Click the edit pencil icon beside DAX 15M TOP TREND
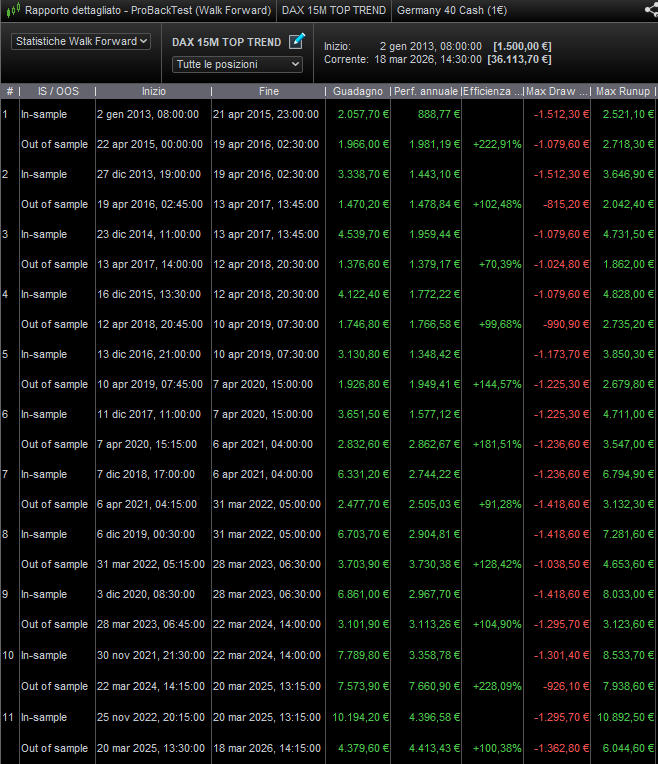Image resolution: width=658 pixels, height=764 pixels. click(x=296, y=42)
